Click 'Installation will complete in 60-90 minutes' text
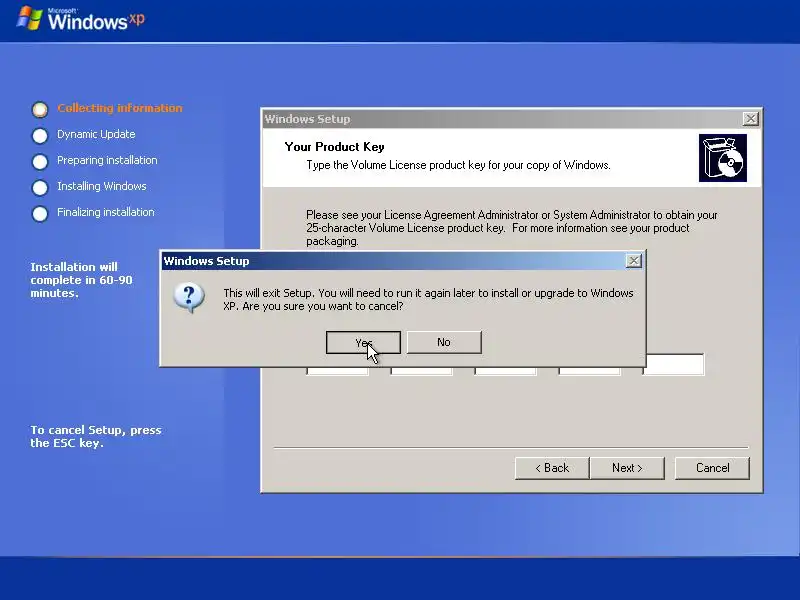Image resolution: width=800 pixels, height=600 pixels. 81,280
